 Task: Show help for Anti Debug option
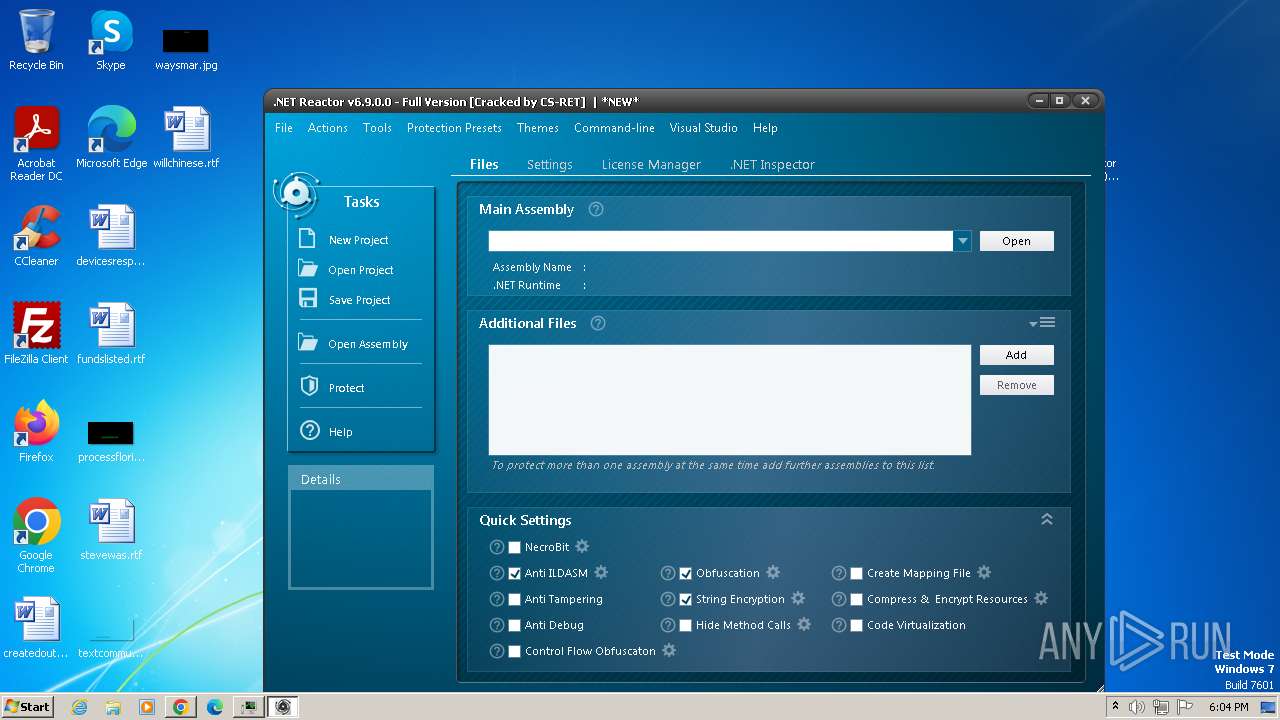point(497,625)
